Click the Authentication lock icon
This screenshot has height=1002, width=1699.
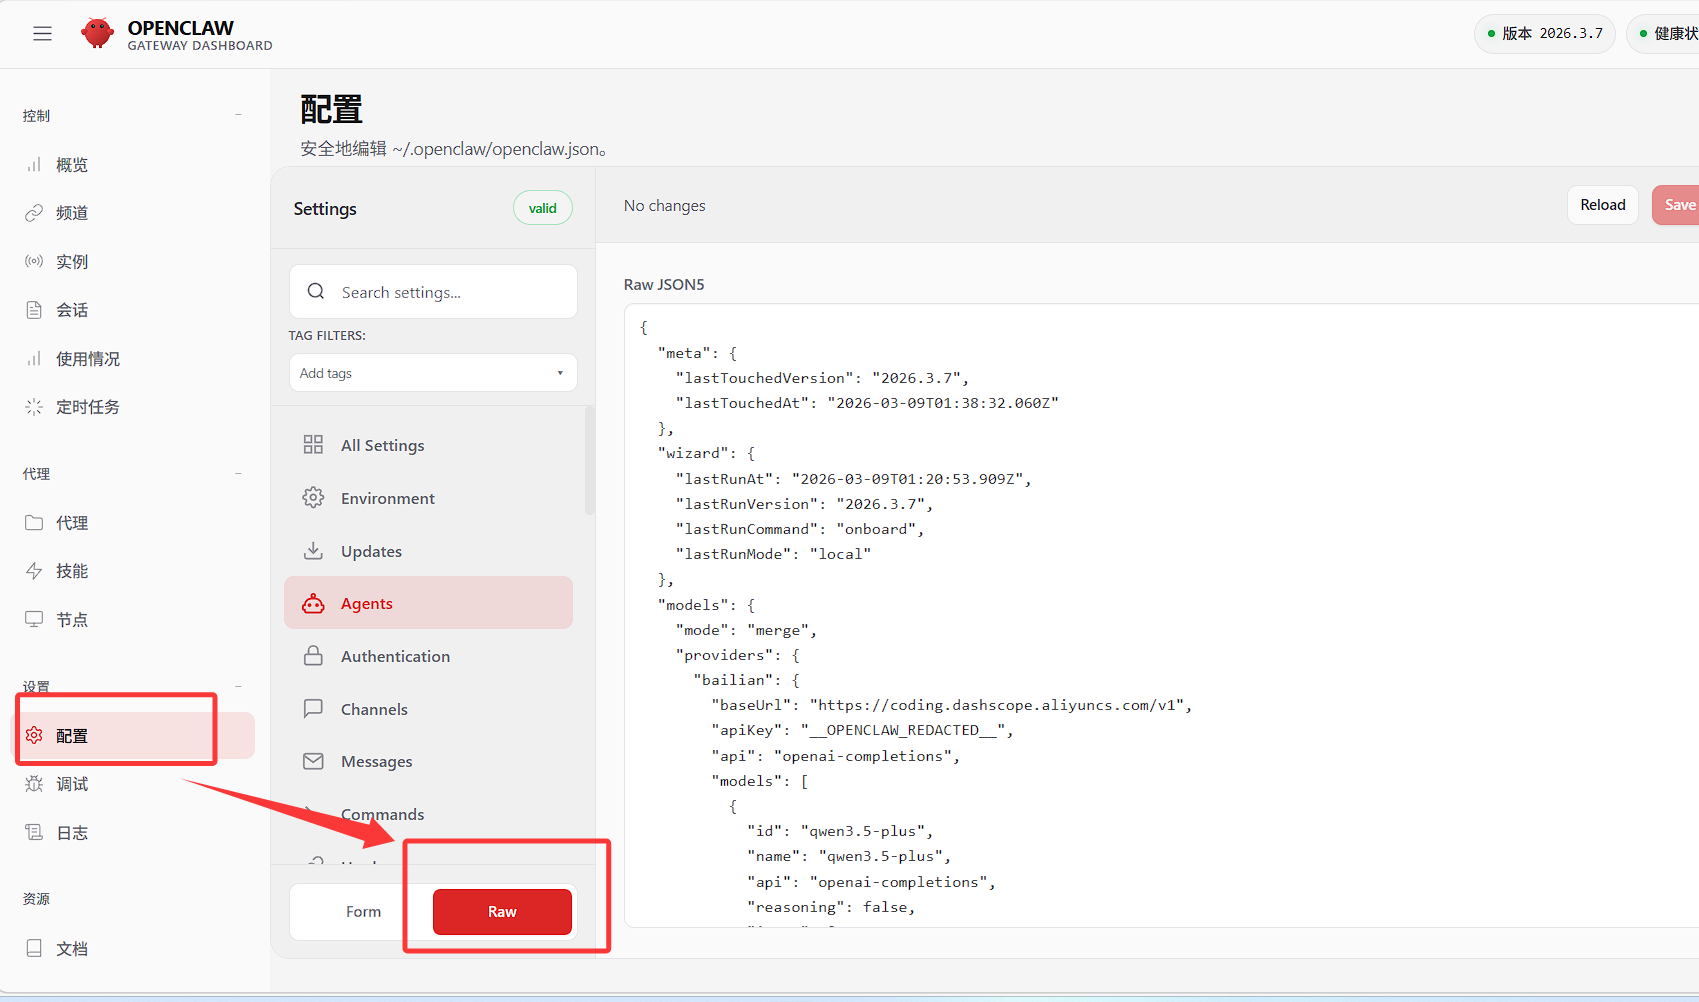[313, 656]
